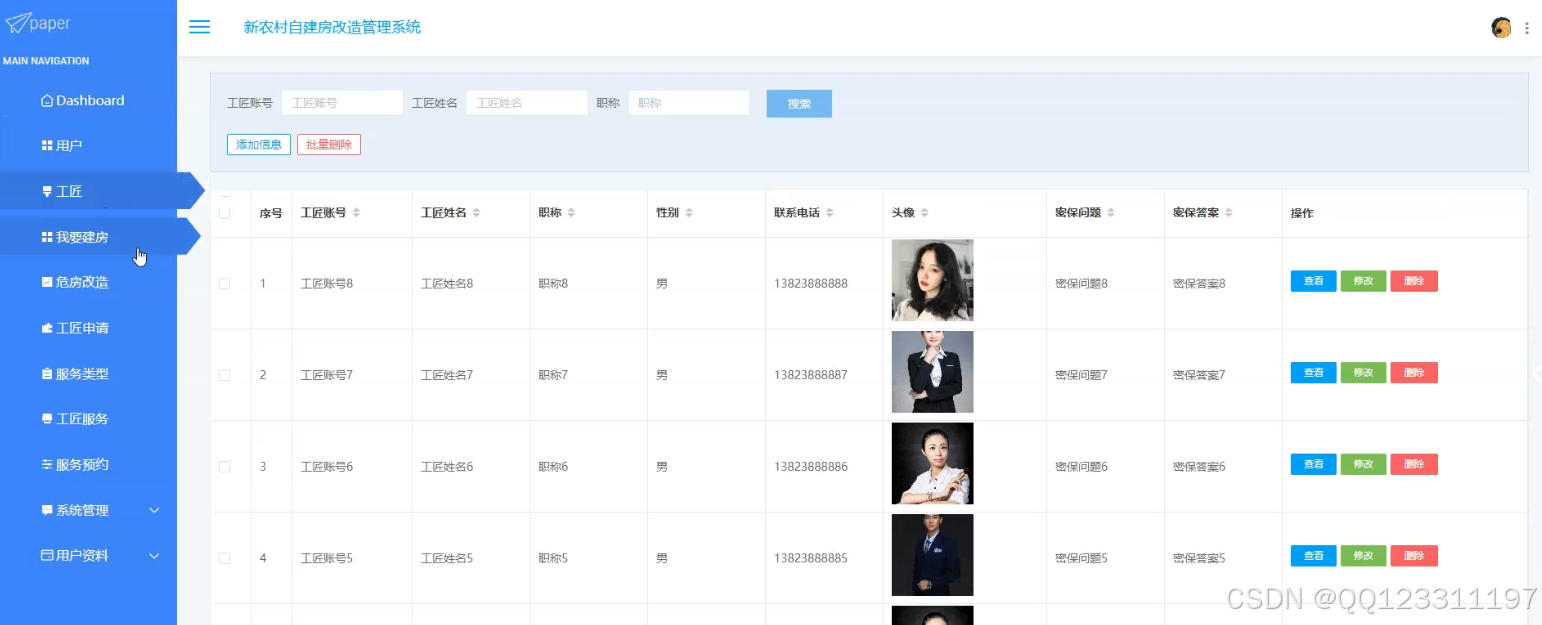Click the card icon beside 用户资料
1542x625 pixels.
point(46,555)
